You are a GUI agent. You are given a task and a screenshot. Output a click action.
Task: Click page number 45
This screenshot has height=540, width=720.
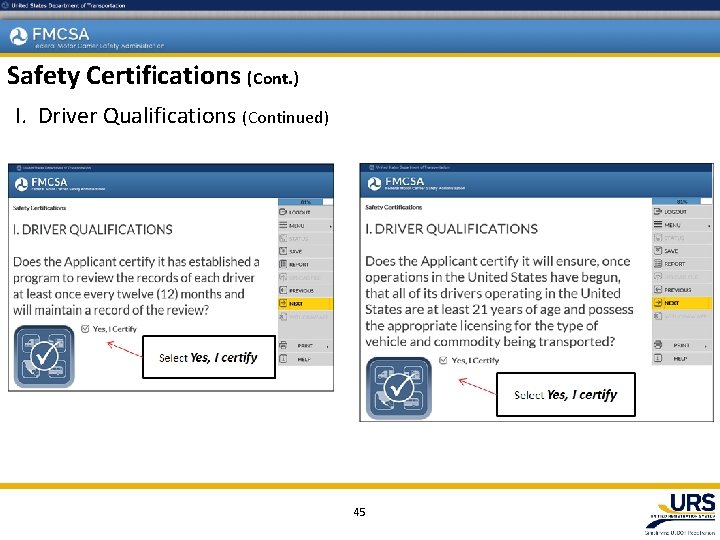point(360,512)
